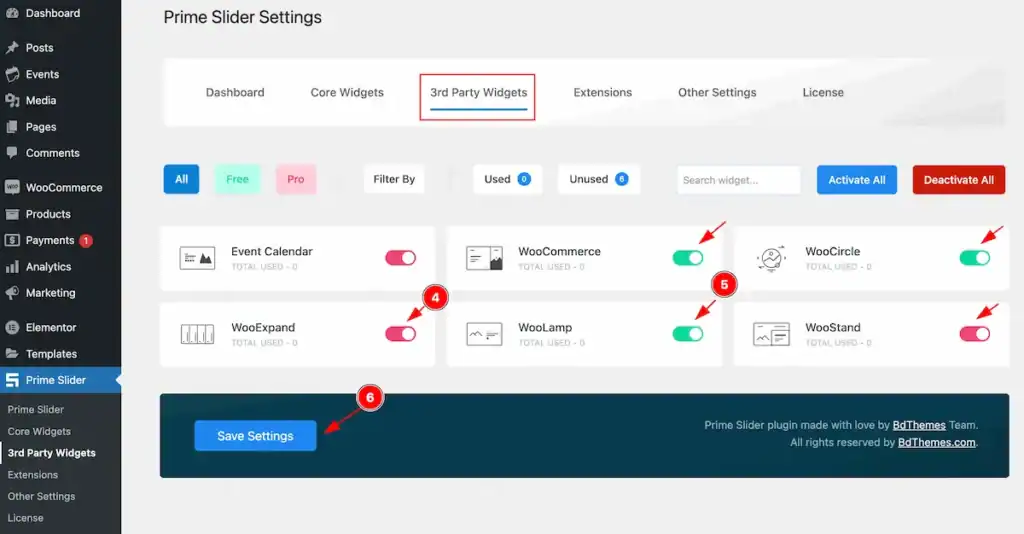Disable the WooCircle widget switch

[x=974, y=258]
